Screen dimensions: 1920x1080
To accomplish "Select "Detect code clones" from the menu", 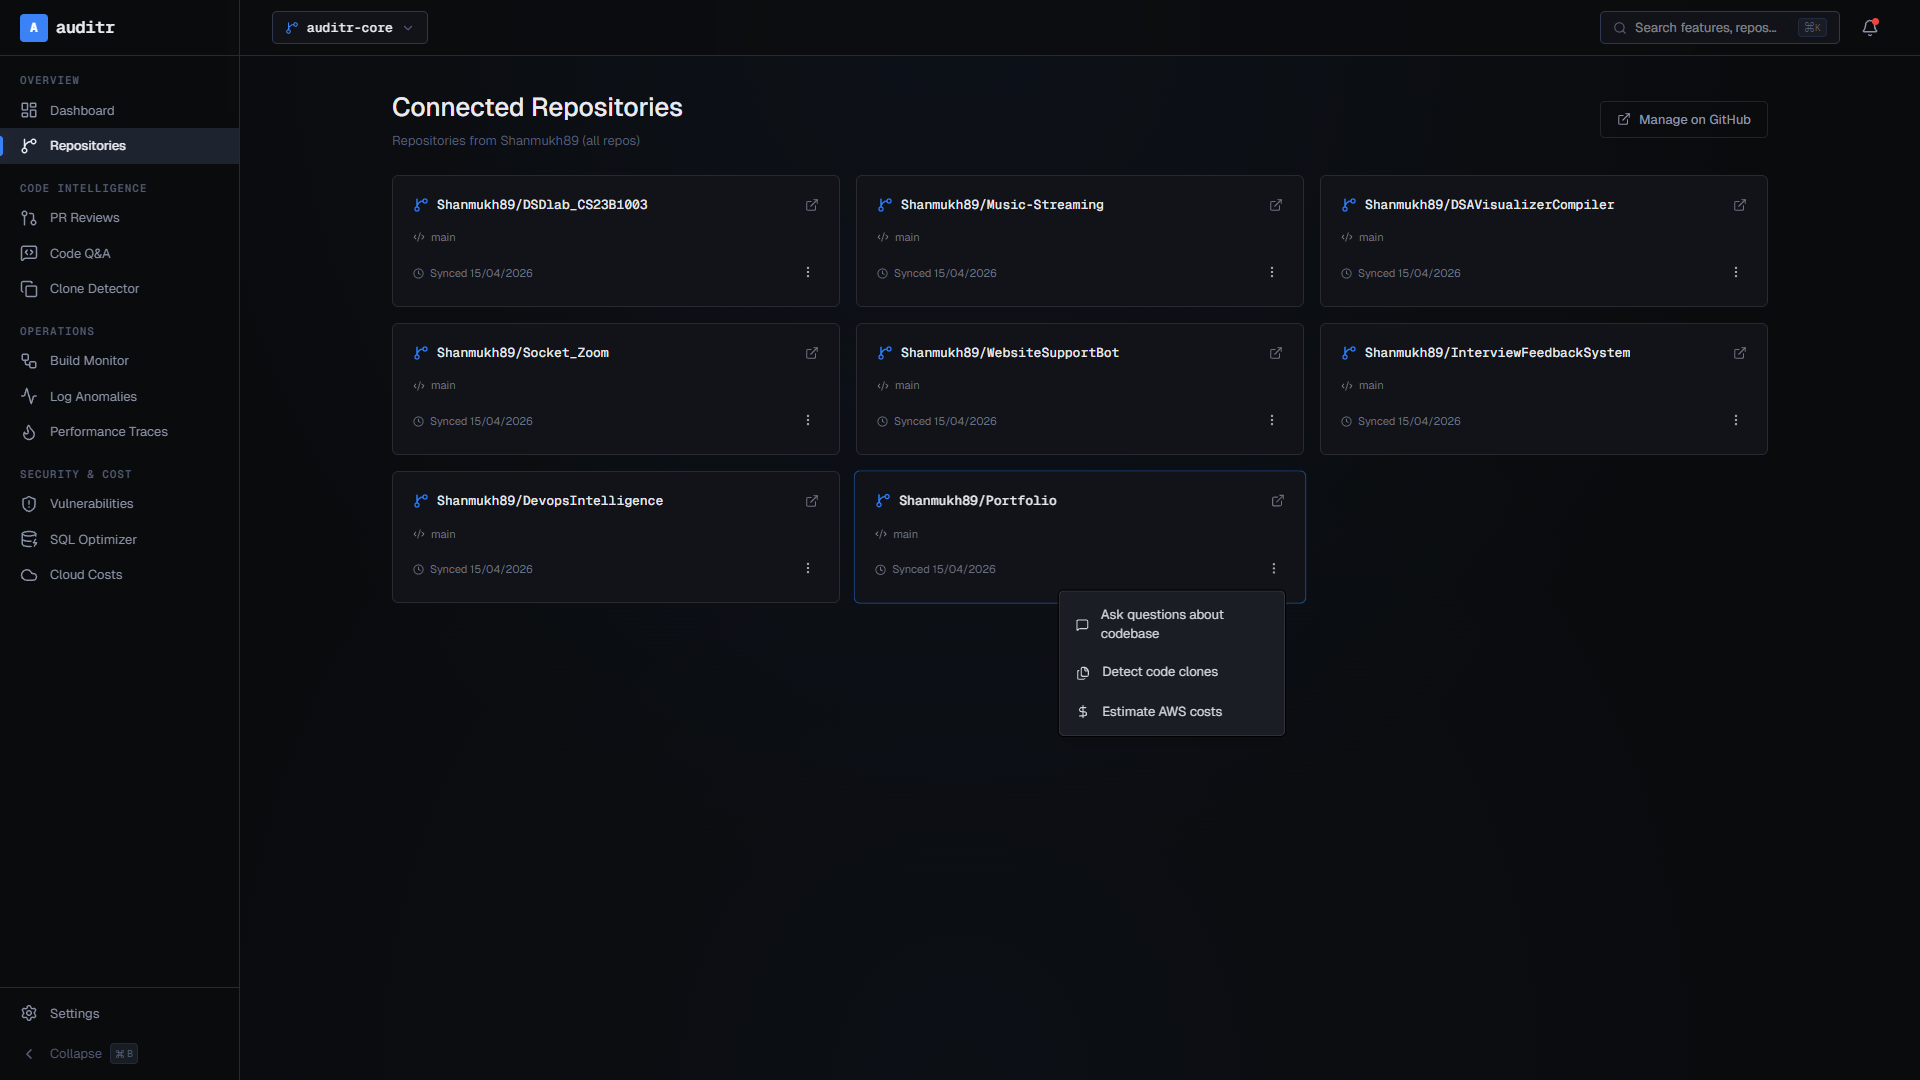I will [x=1160, y=671].
